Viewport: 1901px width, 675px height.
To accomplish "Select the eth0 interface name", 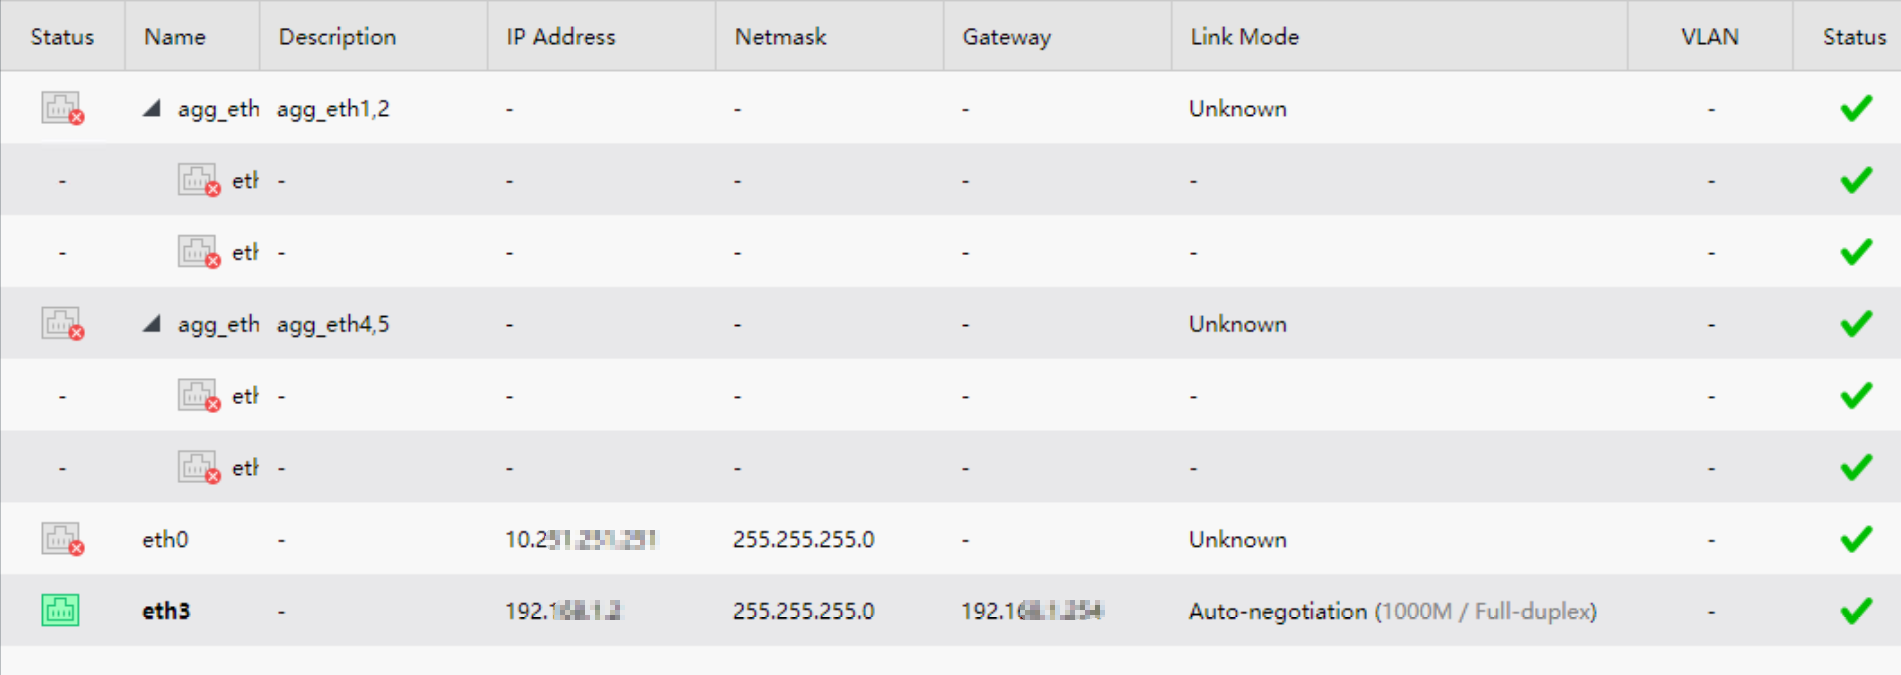I will click(x=165, y=540).
